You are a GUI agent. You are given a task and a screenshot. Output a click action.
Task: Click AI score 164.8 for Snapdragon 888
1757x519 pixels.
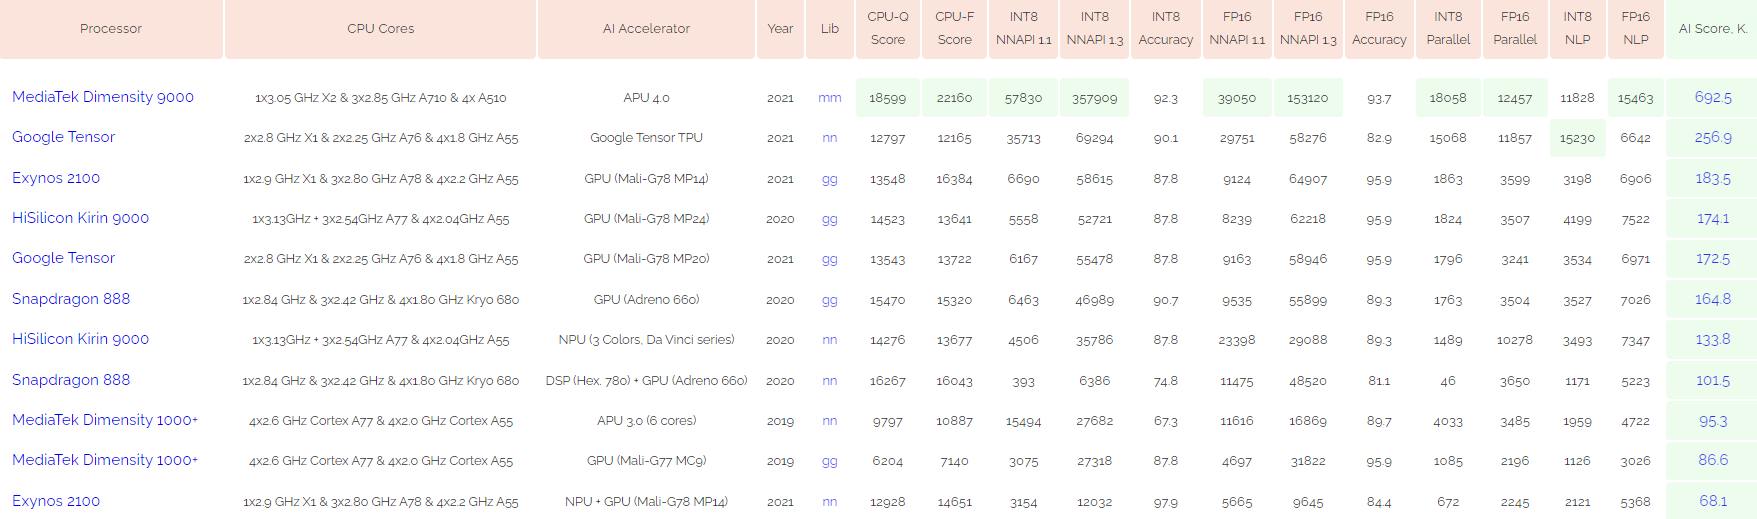[x=1713, y=300]
